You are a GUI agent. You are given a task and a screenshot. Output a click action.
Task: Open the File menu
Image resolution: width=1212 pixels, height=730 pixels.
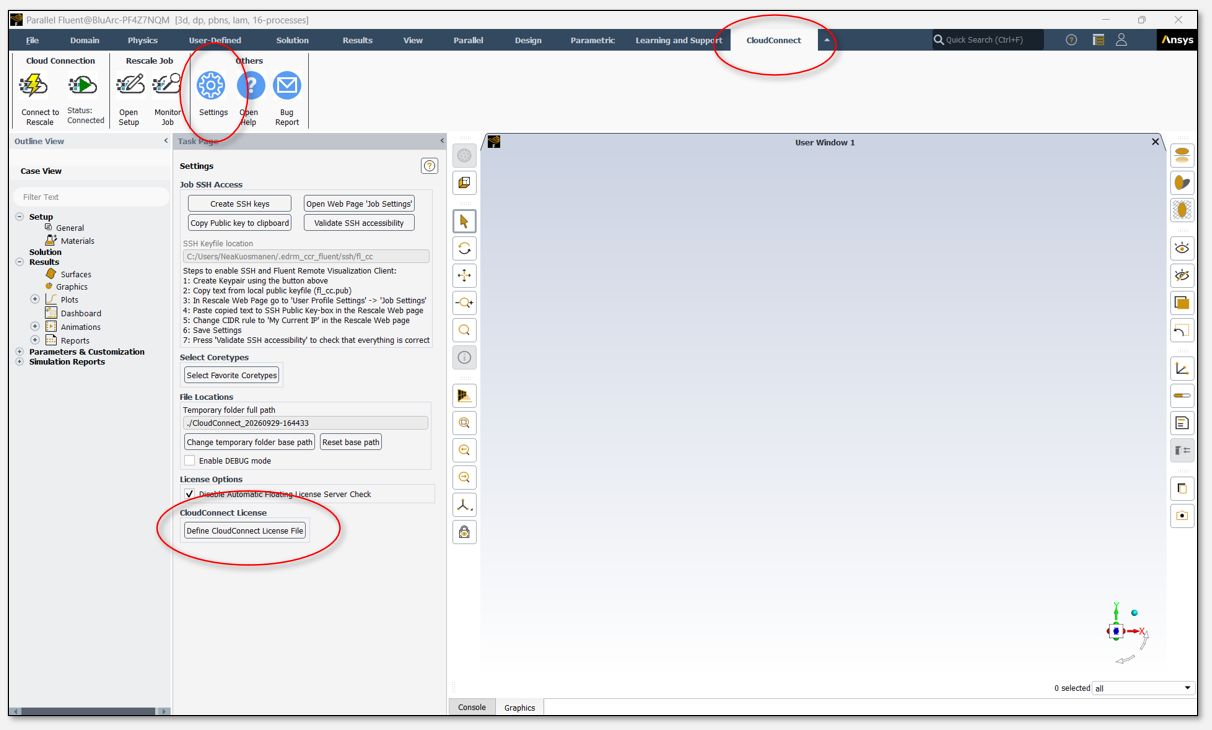click(x=32, y=40)
